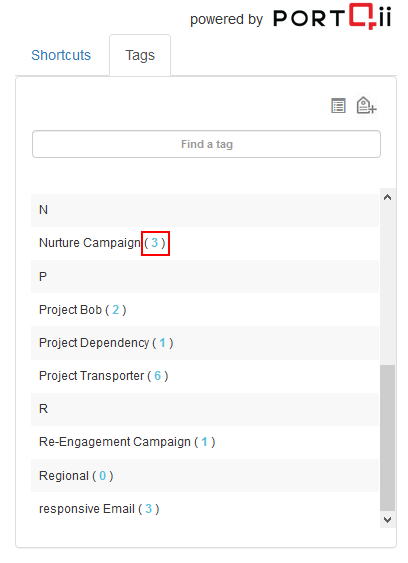Click the Portqii logo
408x563 pixels.
coord(332,17)
